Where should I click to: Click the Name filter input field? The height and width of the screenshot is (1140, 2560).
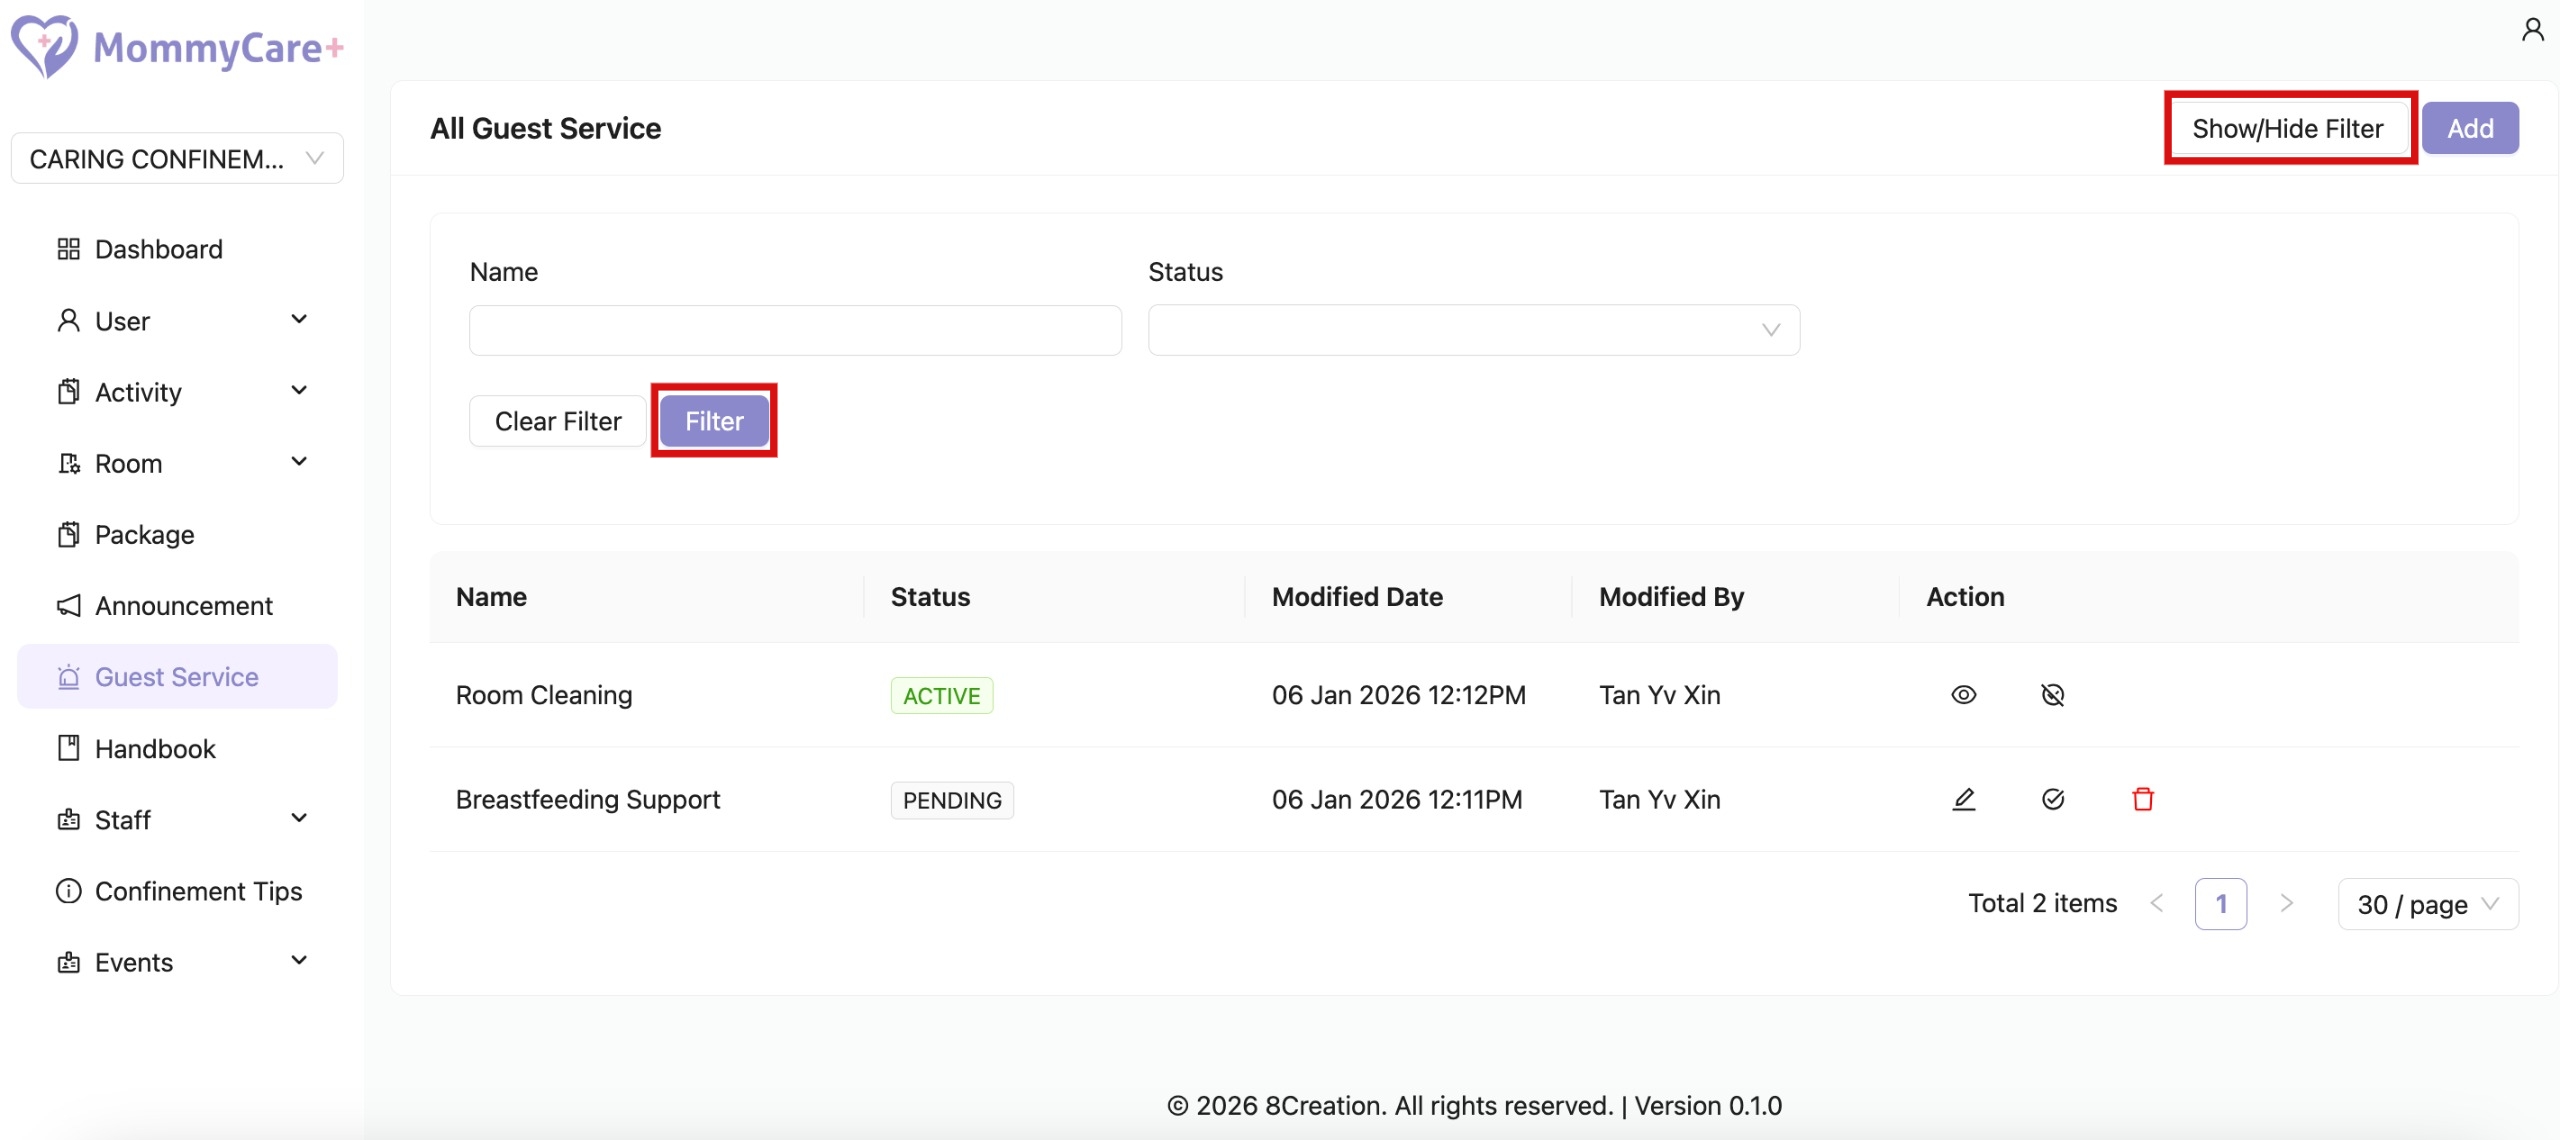[795, 330]
